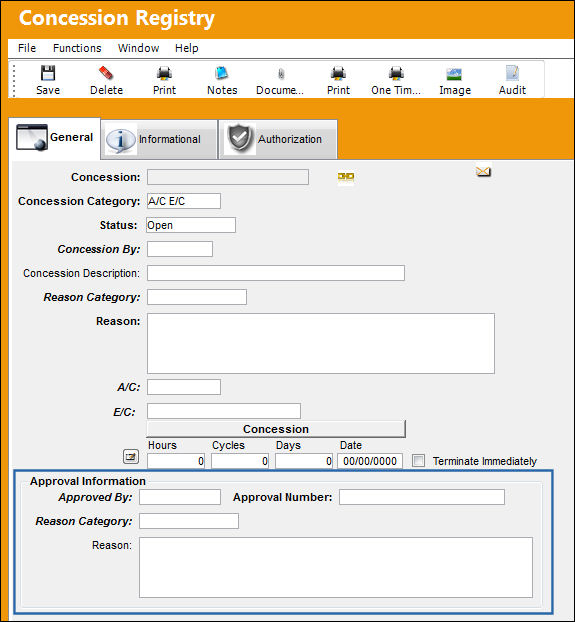Screen dimensions: 575x622
Task: Tick the Terminate Immediately checkbox
Action: coord(418,461)
